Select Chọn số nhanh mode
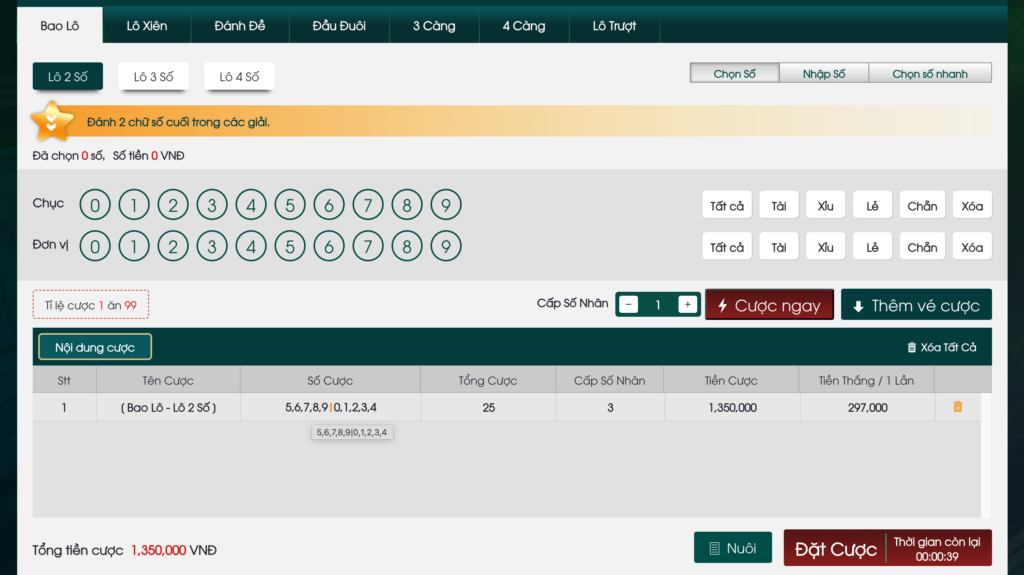Image resolution: width=1024 pixels, height=575 pixels. [x=930, y=74]
